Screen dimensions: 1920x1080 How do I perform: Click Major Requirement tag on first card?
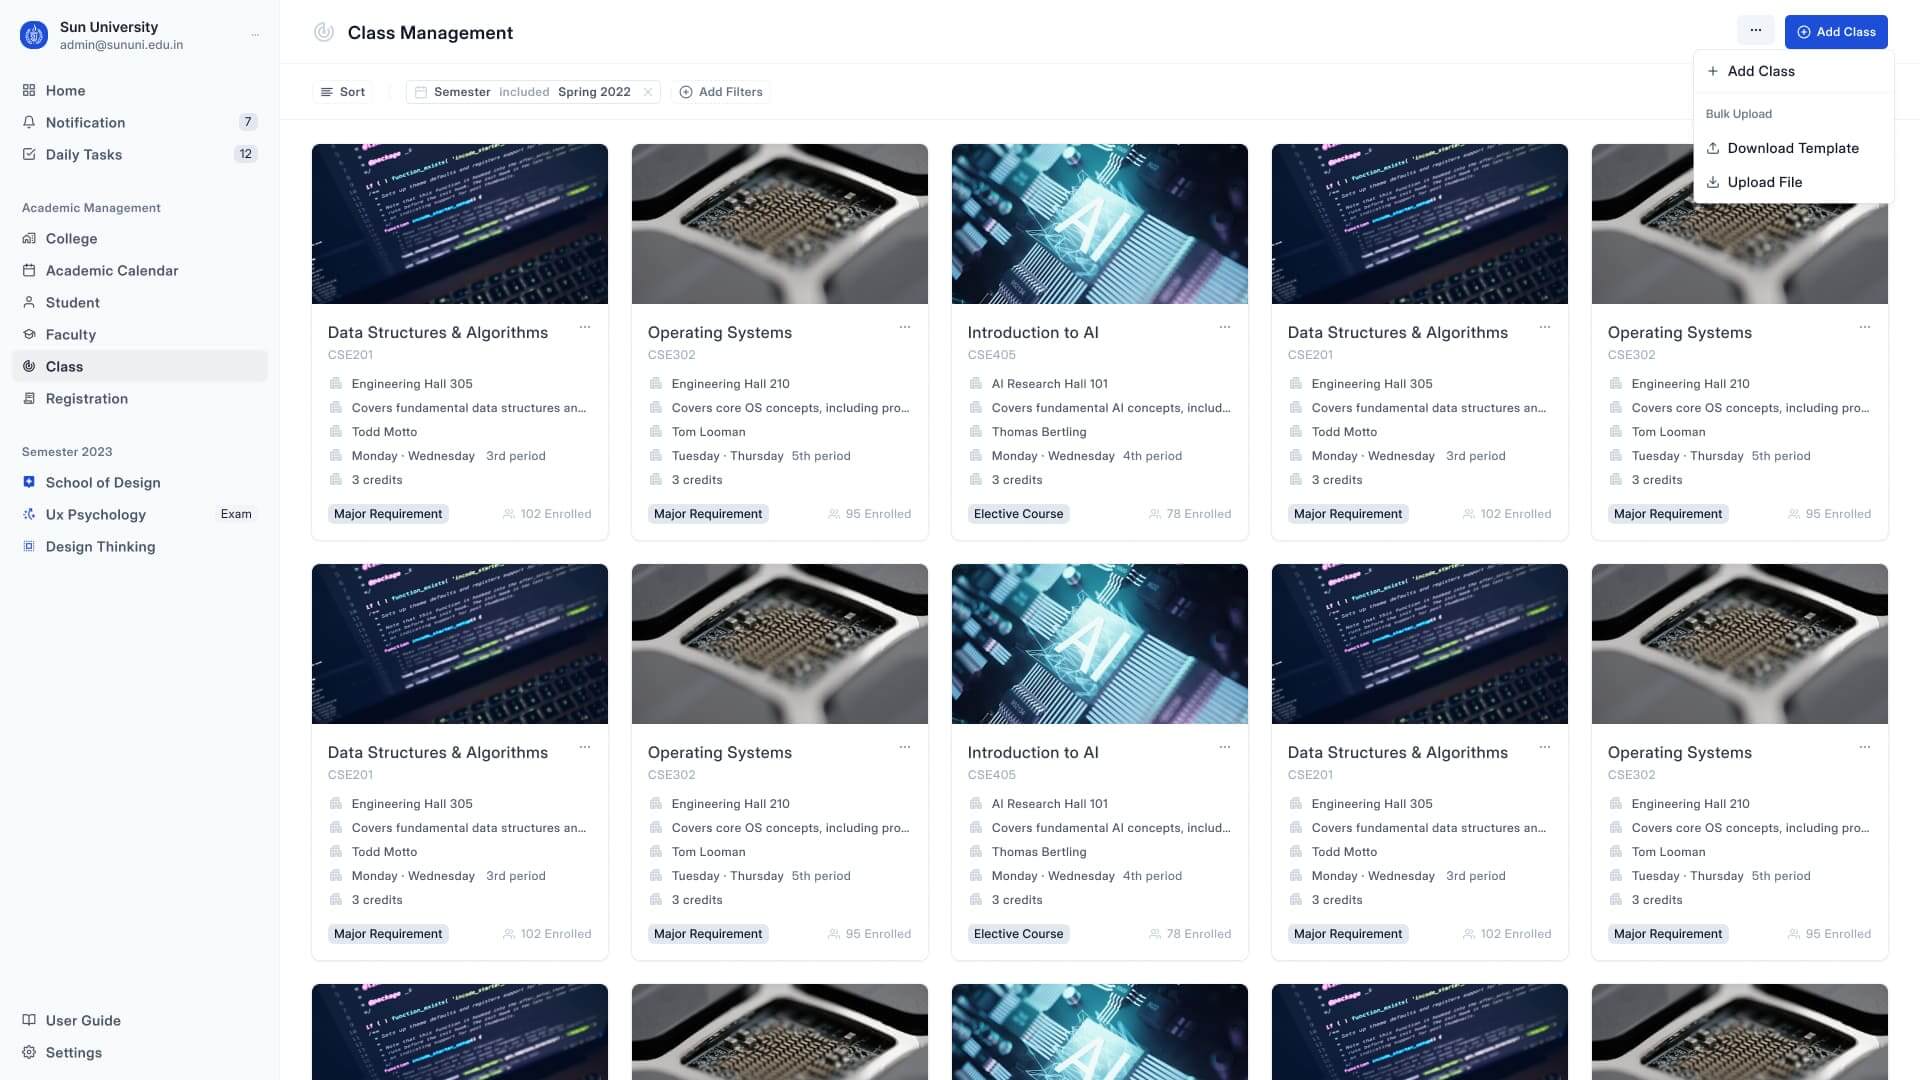click(x=388, y=514)
